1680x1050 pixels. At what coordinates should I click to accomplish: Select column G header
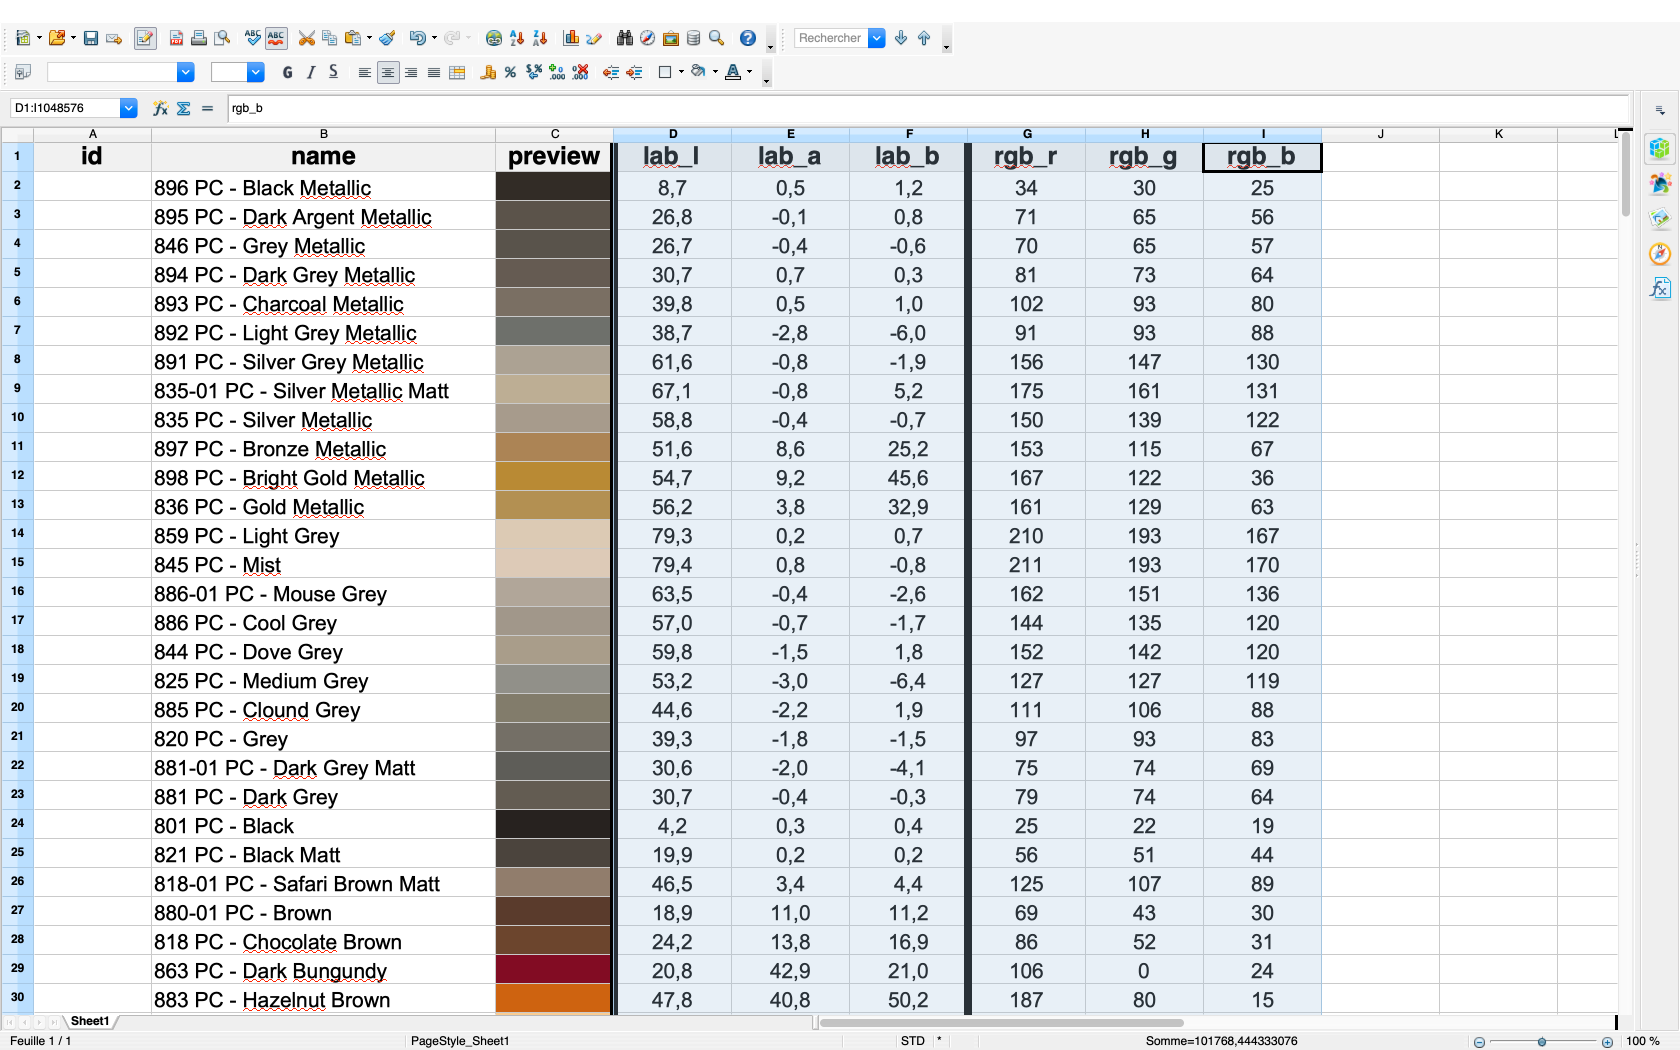click(1026, 134)
